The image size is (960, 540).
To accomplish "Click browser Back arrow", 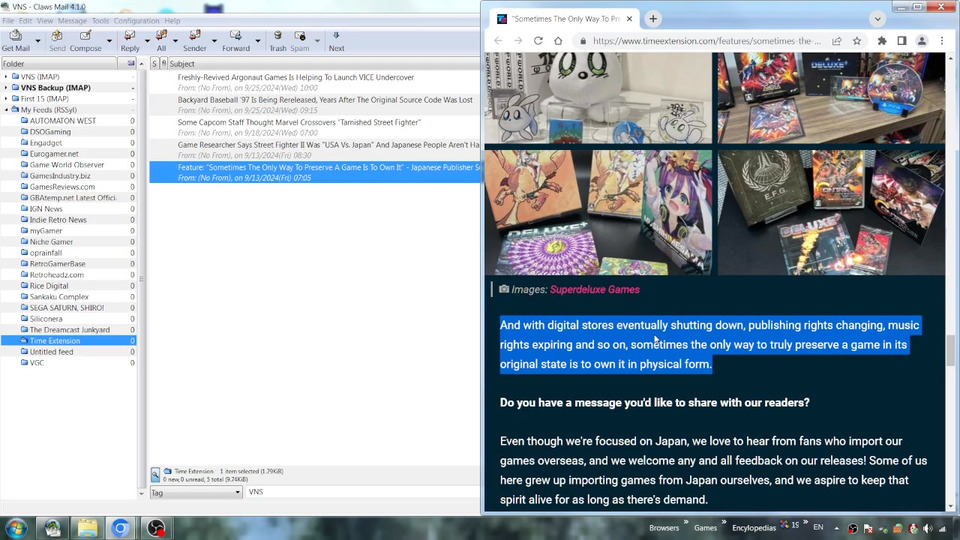I will pyautogui.click(x=498, y=40).
